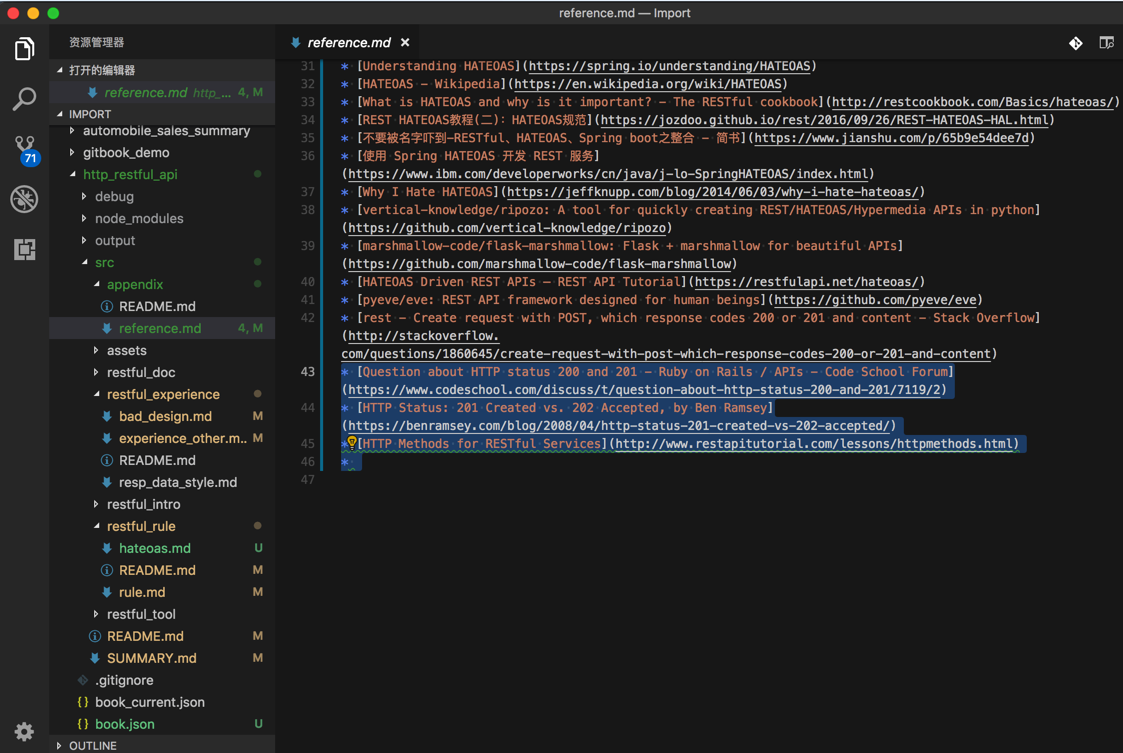Click the HATEOAS Wikipedia URL link
The width and height of the screenshot is (1123, 753).
tap(648, 84)
